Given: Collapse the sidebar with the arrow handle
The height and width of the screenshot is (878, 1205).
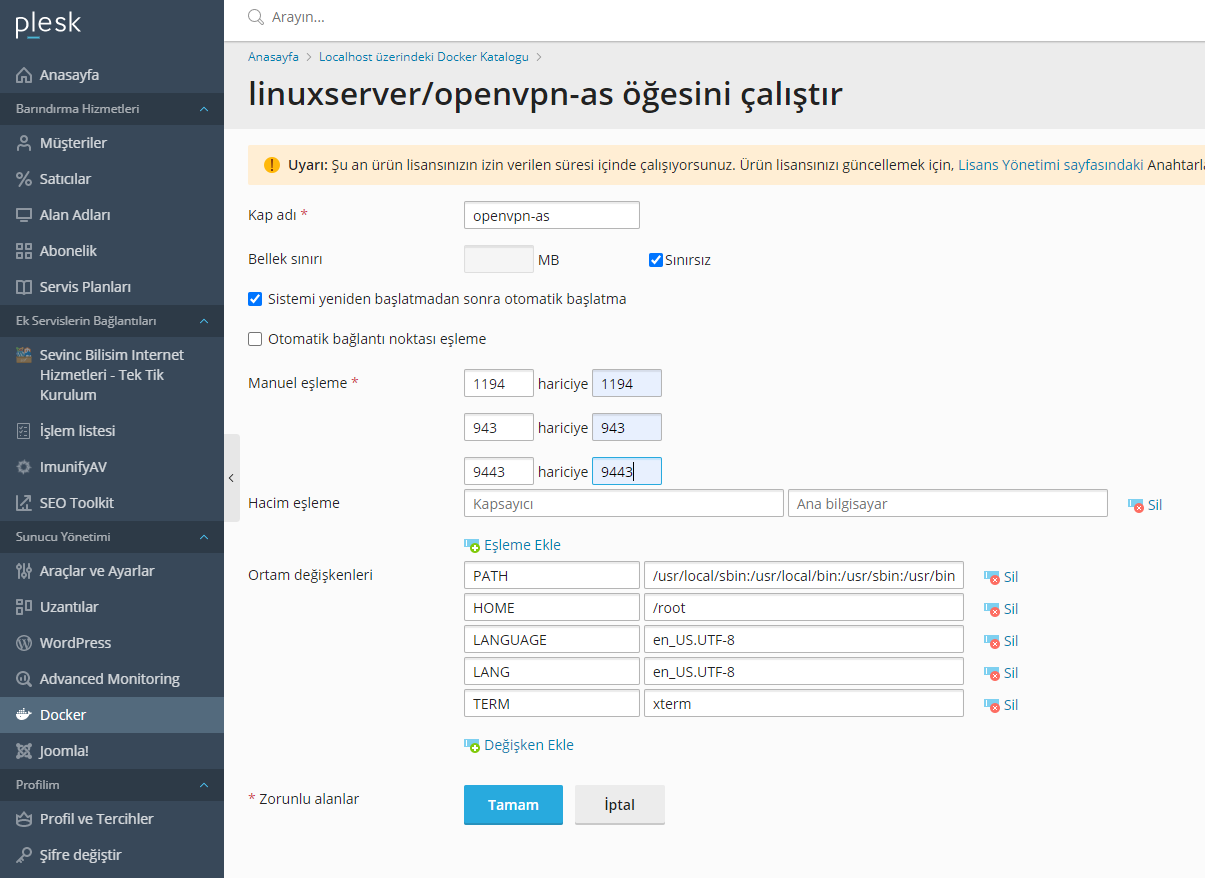Looking at the screenshot, I should coord(232,478).
